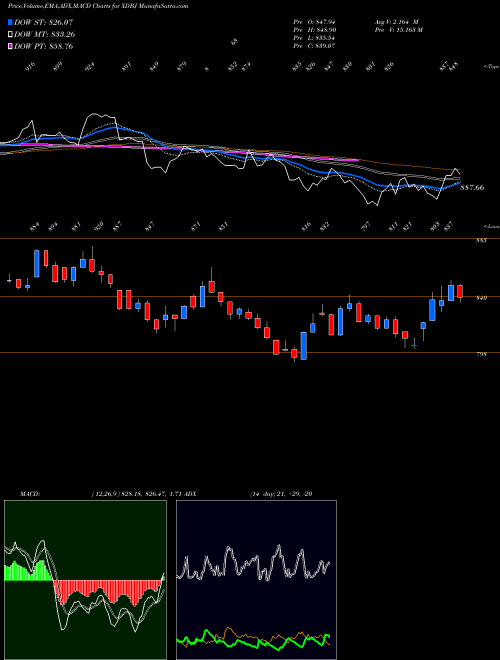Click the tall blue candle near the 798 low

click(303, 346)
